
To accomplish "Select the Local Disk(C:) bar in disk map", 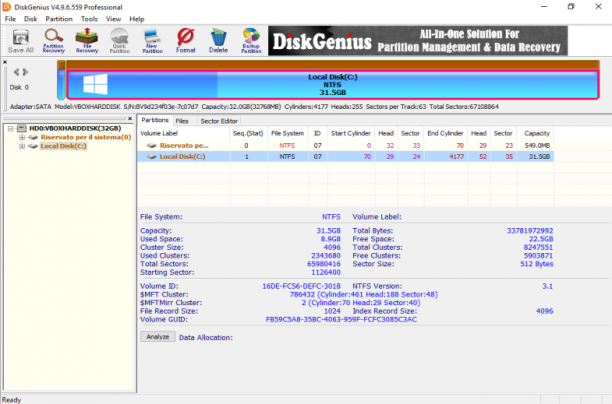I will 333,85.
